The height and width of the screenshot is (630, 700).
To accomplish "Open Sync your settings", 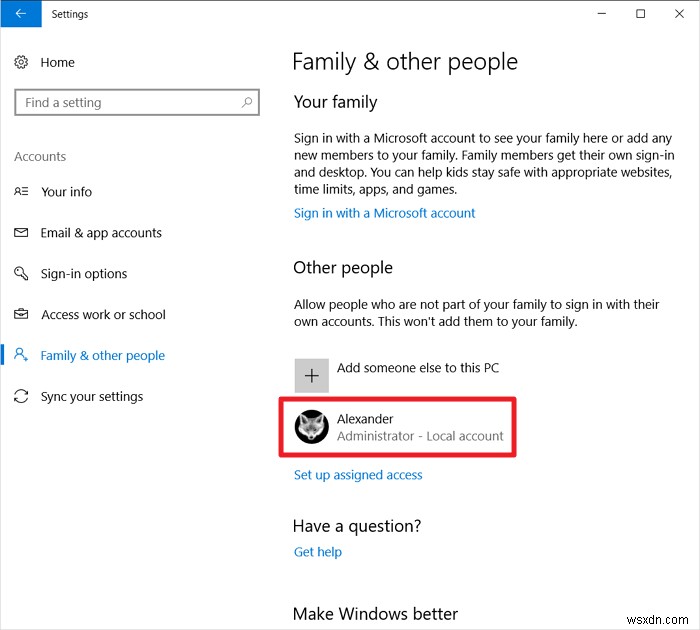I will [x=92, y=397].
